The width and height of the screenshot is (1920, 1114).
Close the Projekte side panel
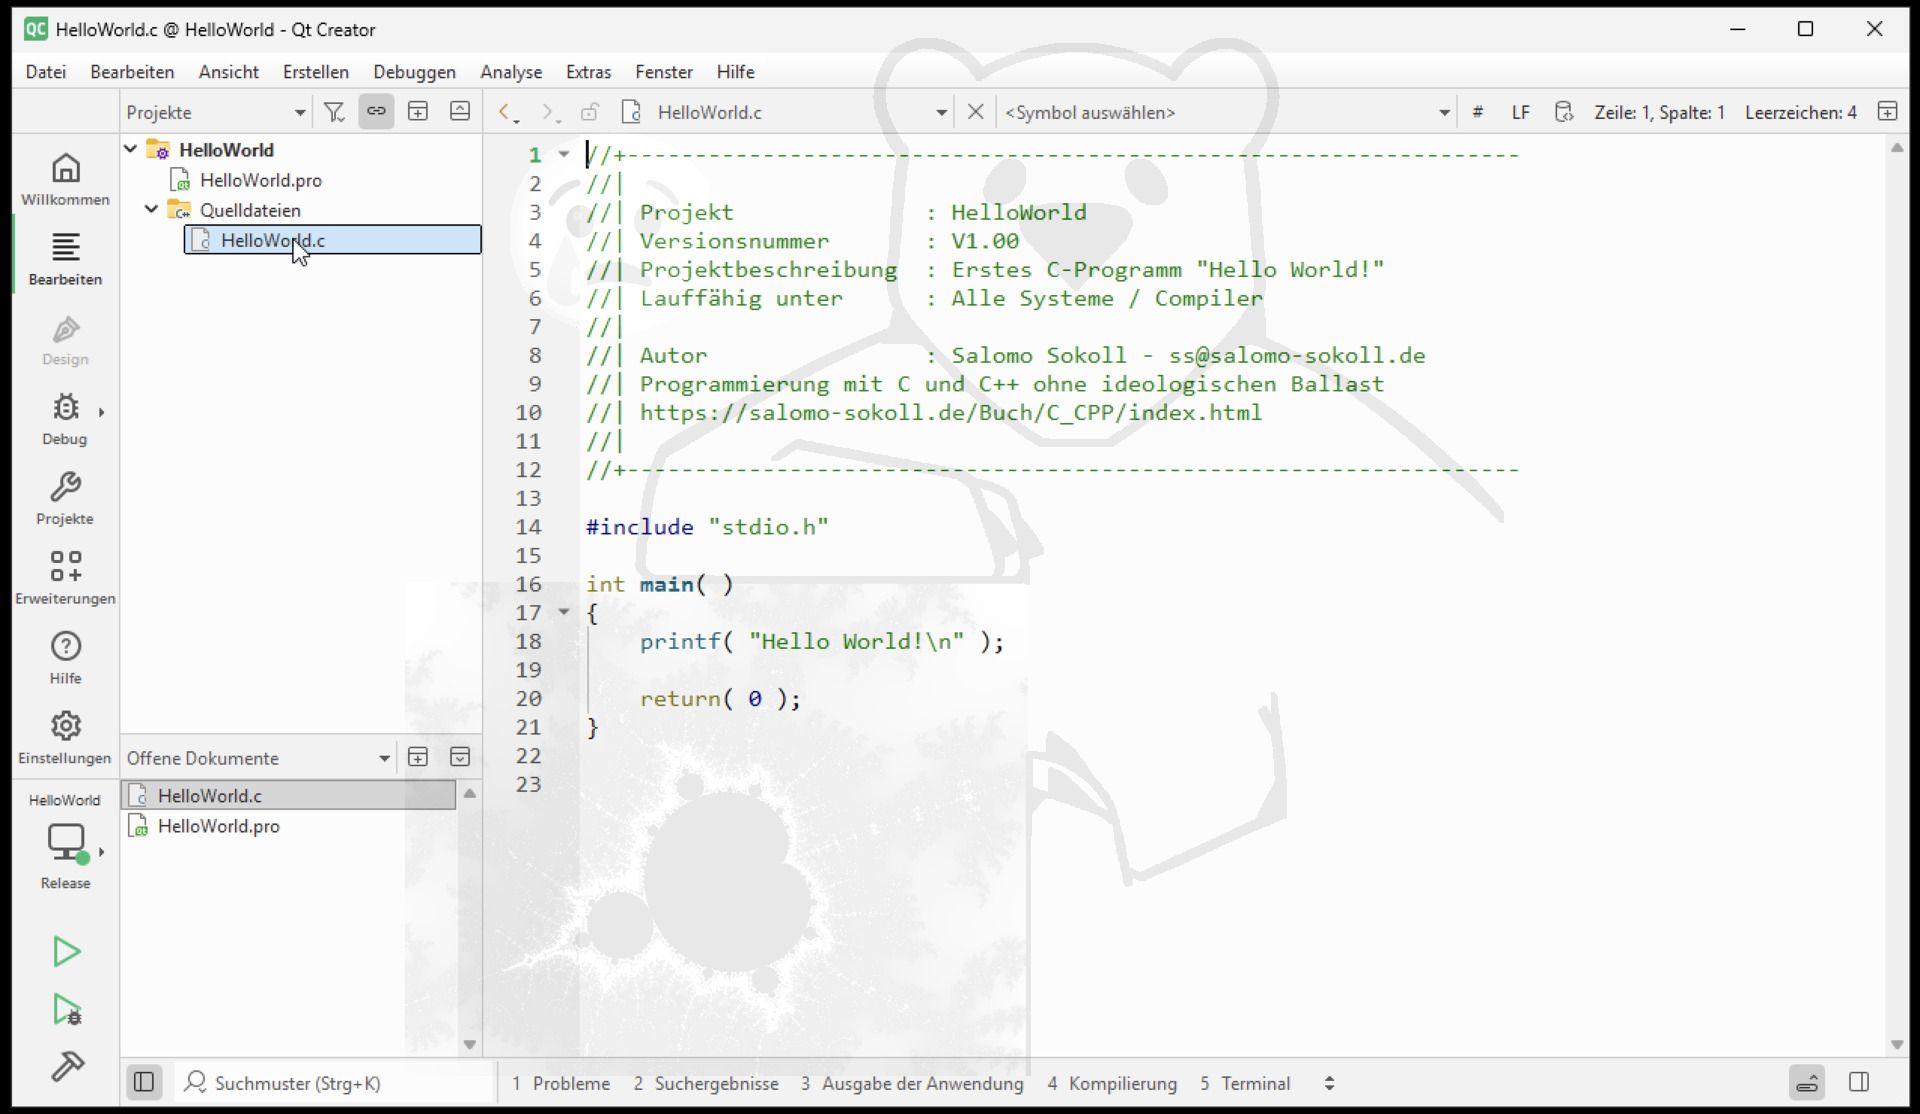coord(460,112)
